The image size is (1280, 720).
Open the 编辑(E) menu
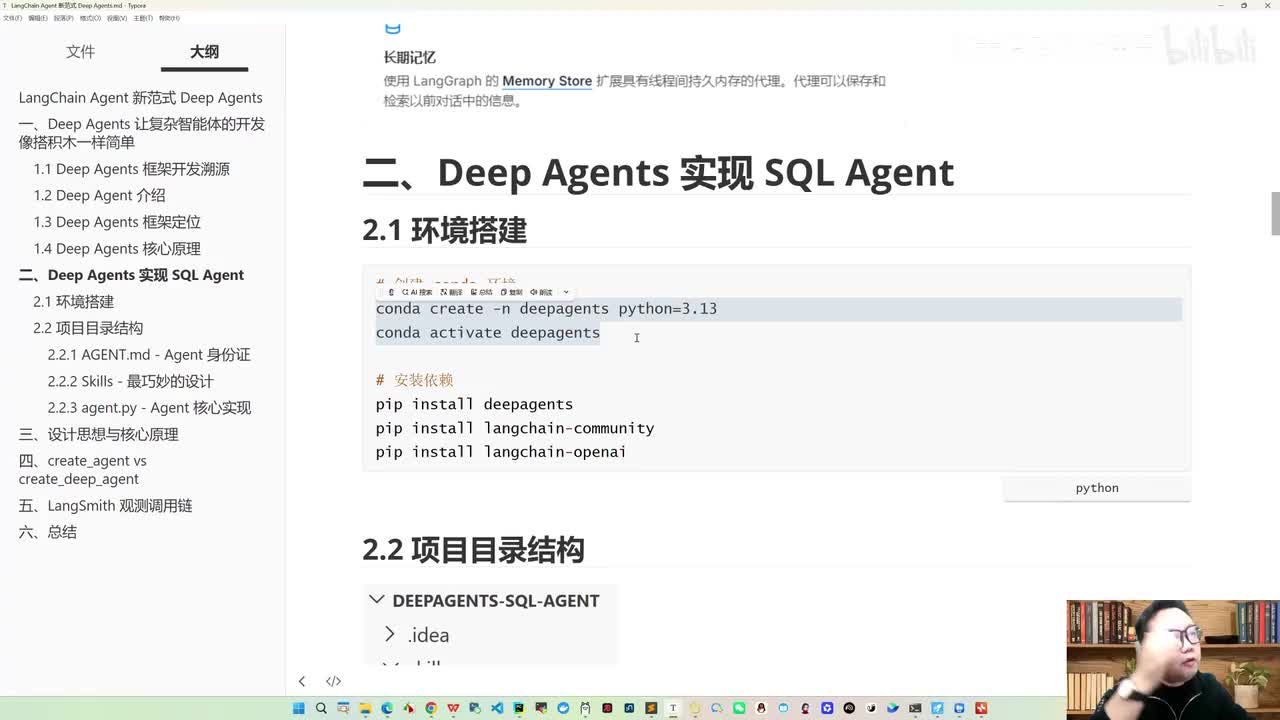38,18
